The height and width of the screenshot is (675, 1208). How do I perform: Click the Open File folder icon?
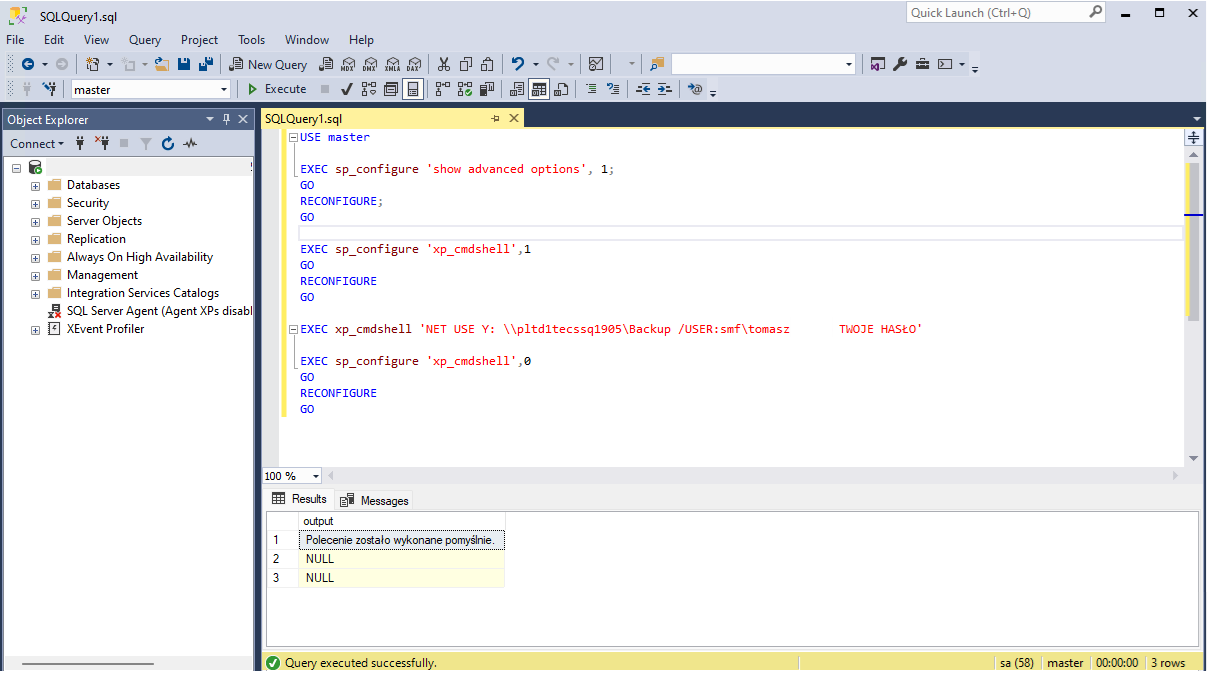click(162, 64)
